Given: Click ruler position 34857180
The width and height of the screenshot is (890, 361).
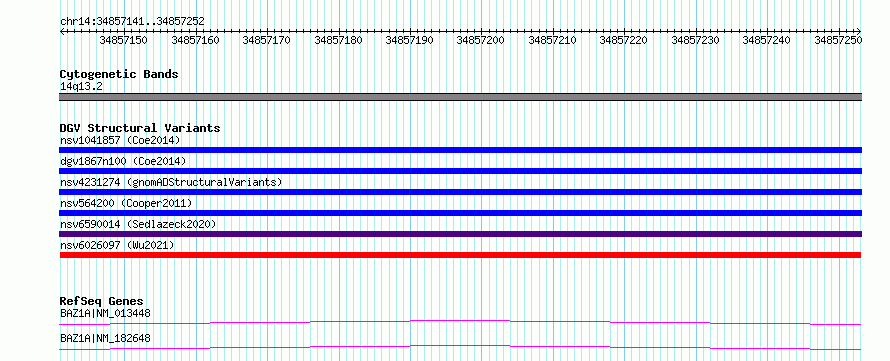Looking at the screenshot, I should pyautogui.click(x=338, y=40).
